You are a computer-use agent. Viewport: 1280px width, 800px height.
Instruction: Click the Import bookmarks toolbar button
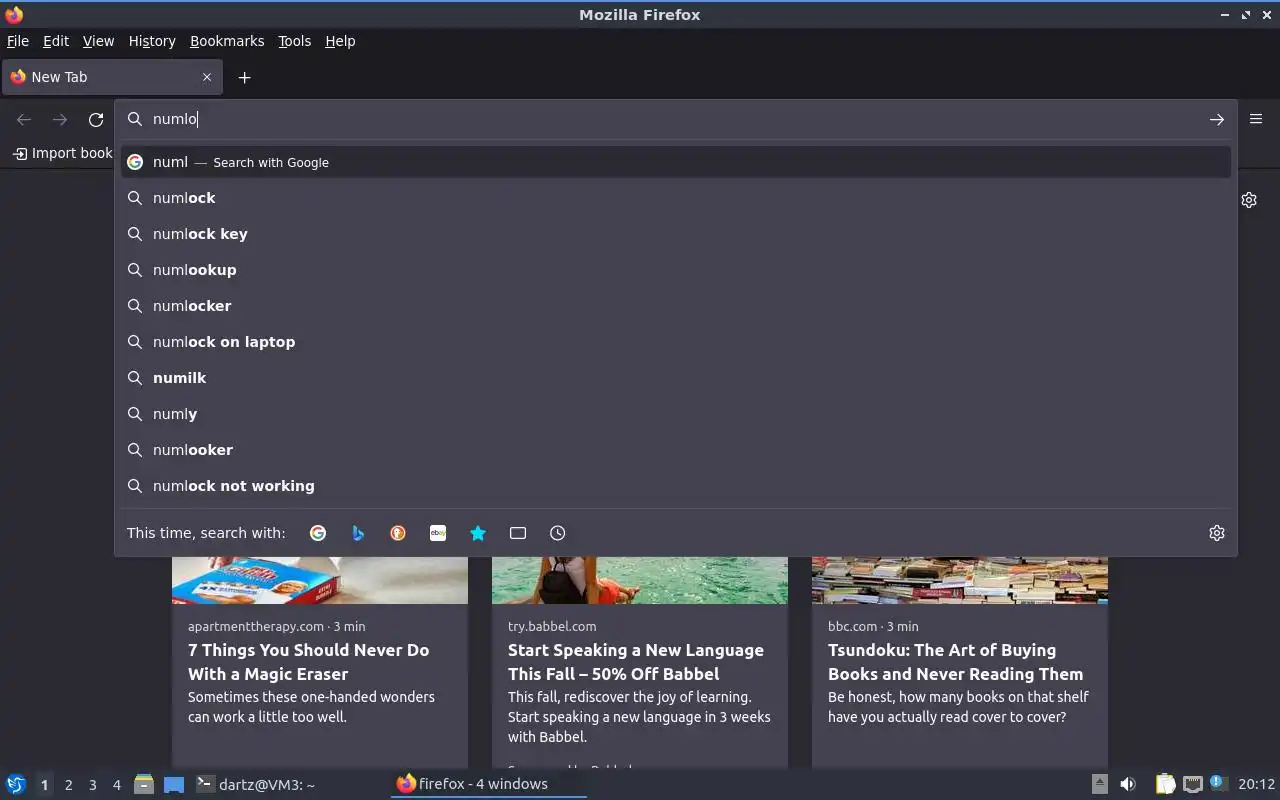click(62, 153)
